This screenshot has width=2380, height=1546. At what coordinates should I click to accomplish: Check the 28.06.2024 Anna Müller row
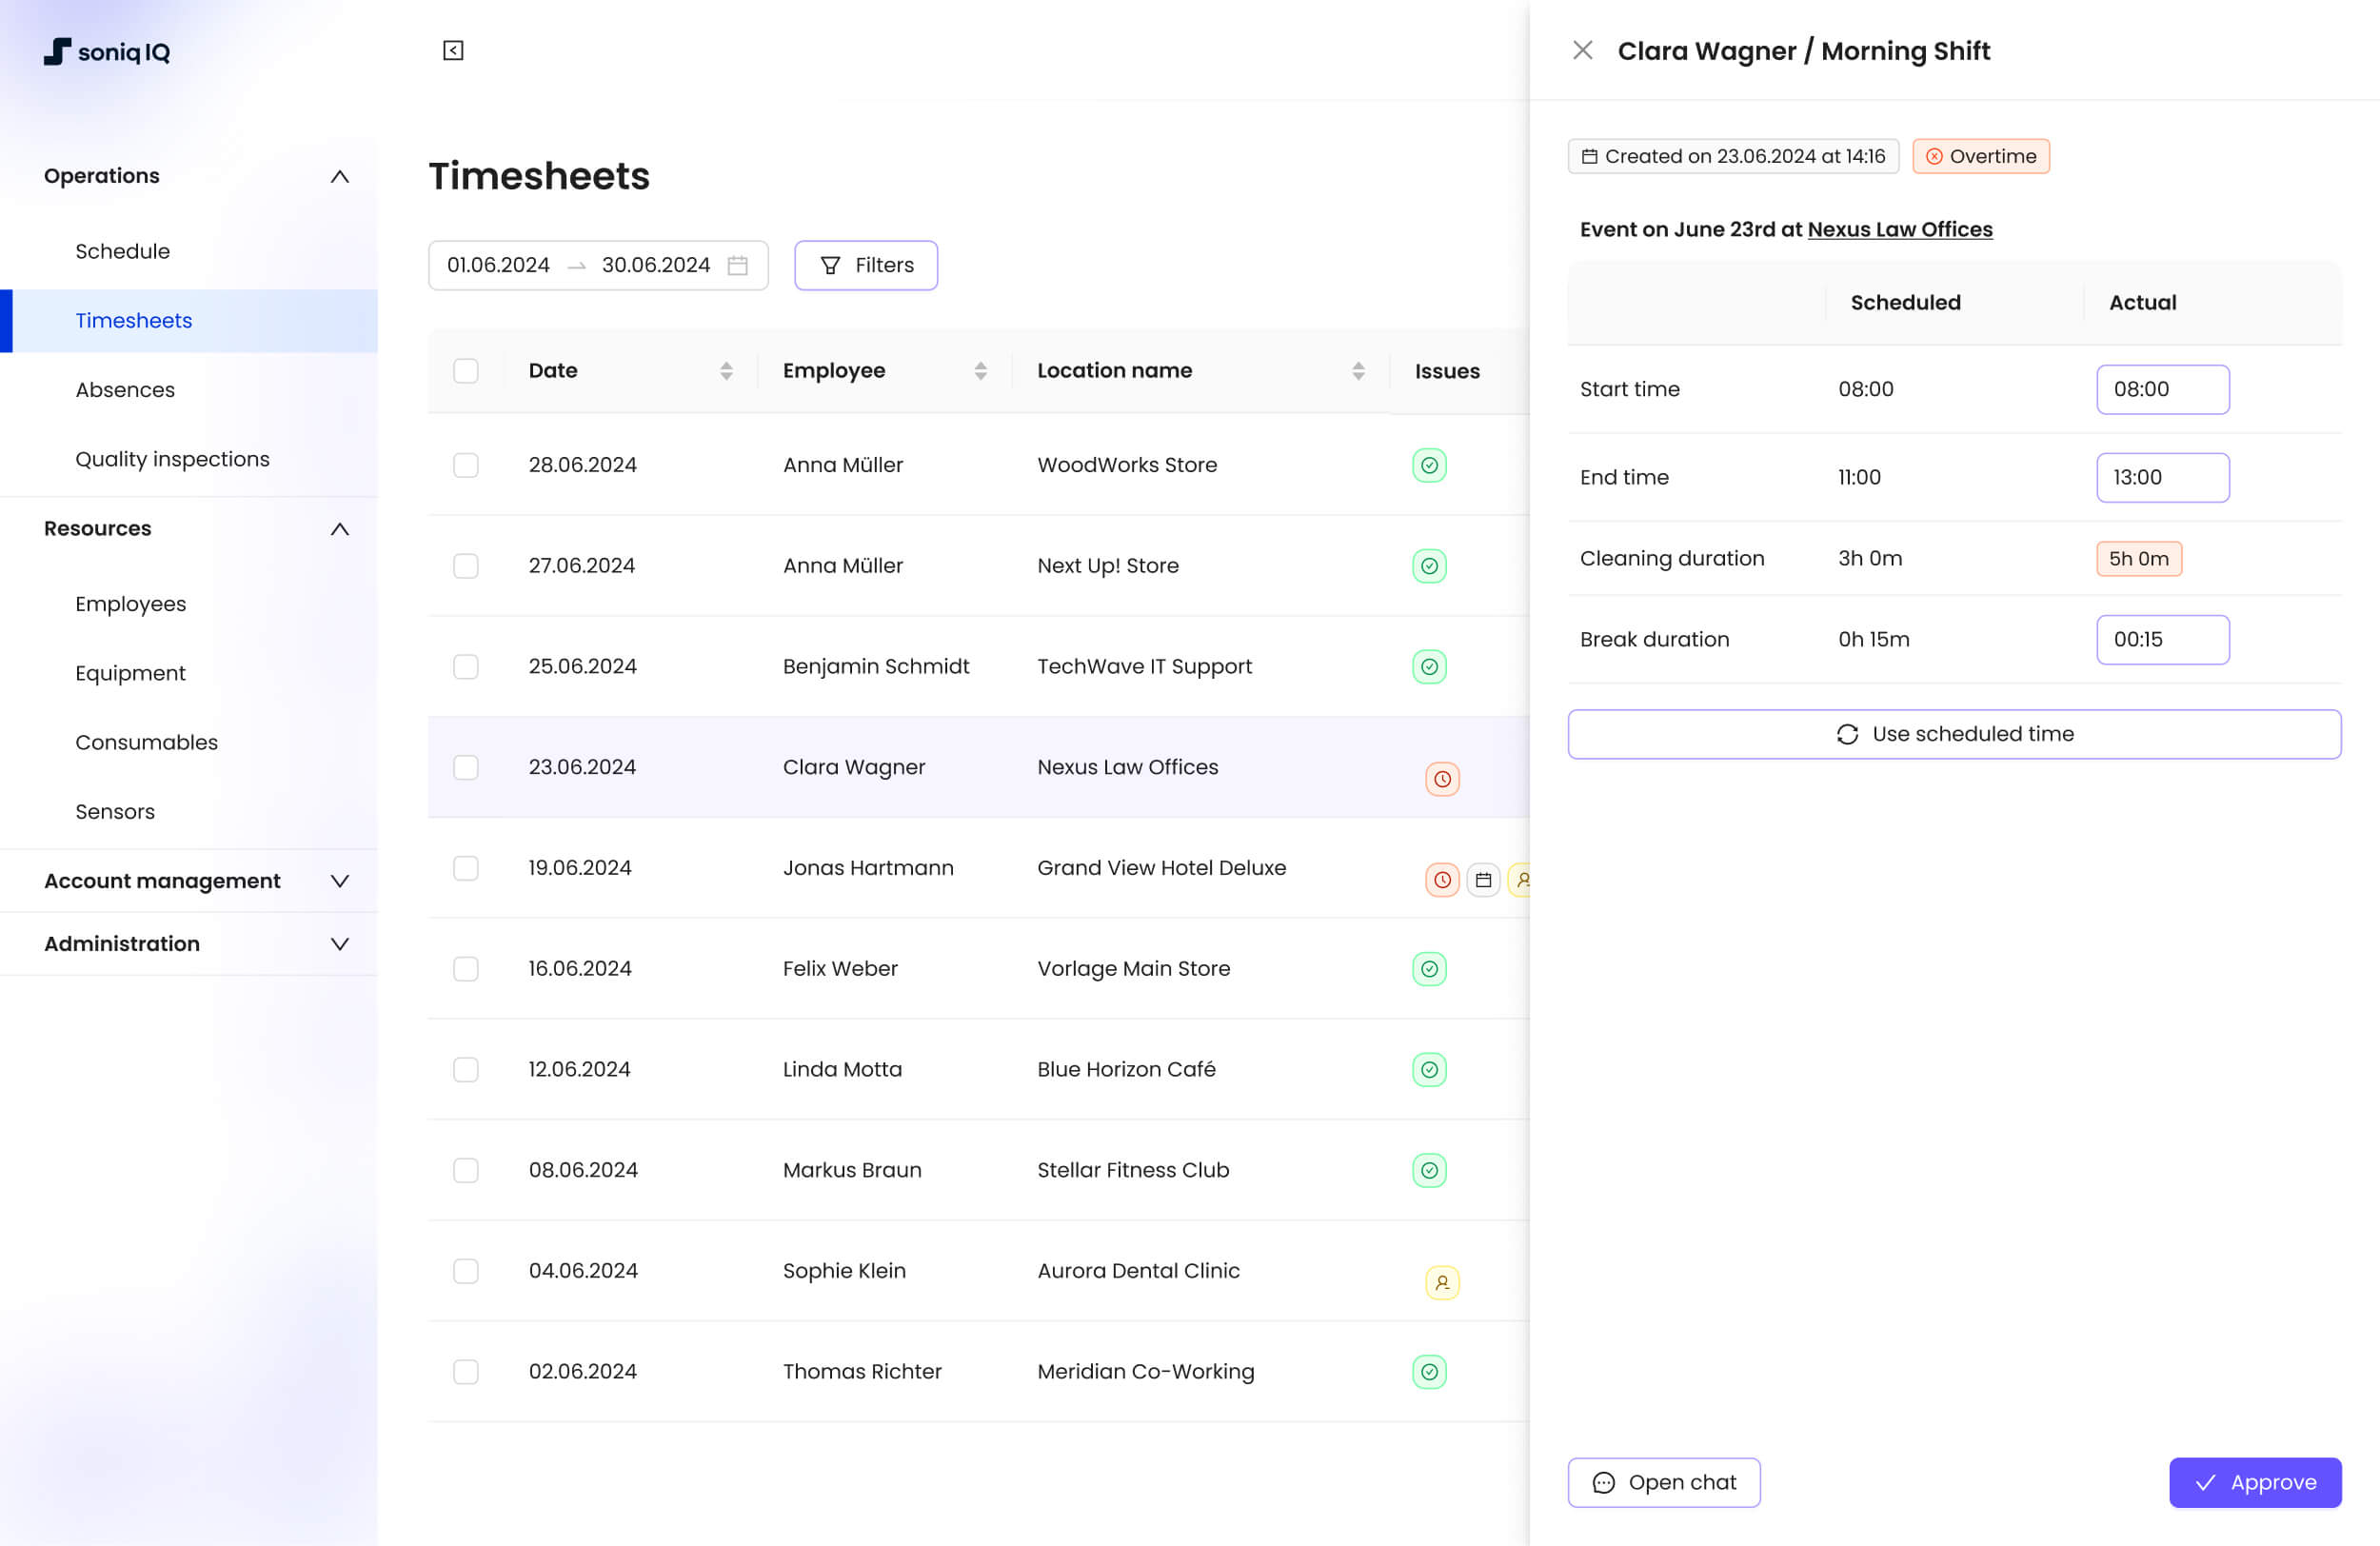(466, 465)
